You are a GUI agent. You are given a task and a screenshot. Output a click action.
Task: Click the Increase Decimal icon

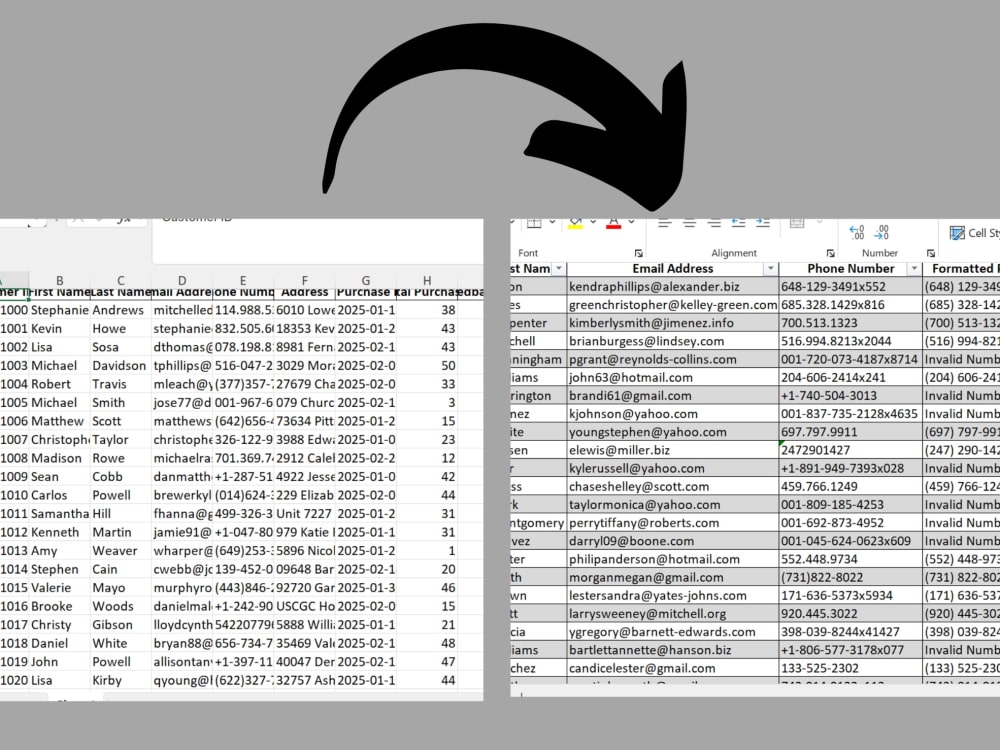(857, 232)
